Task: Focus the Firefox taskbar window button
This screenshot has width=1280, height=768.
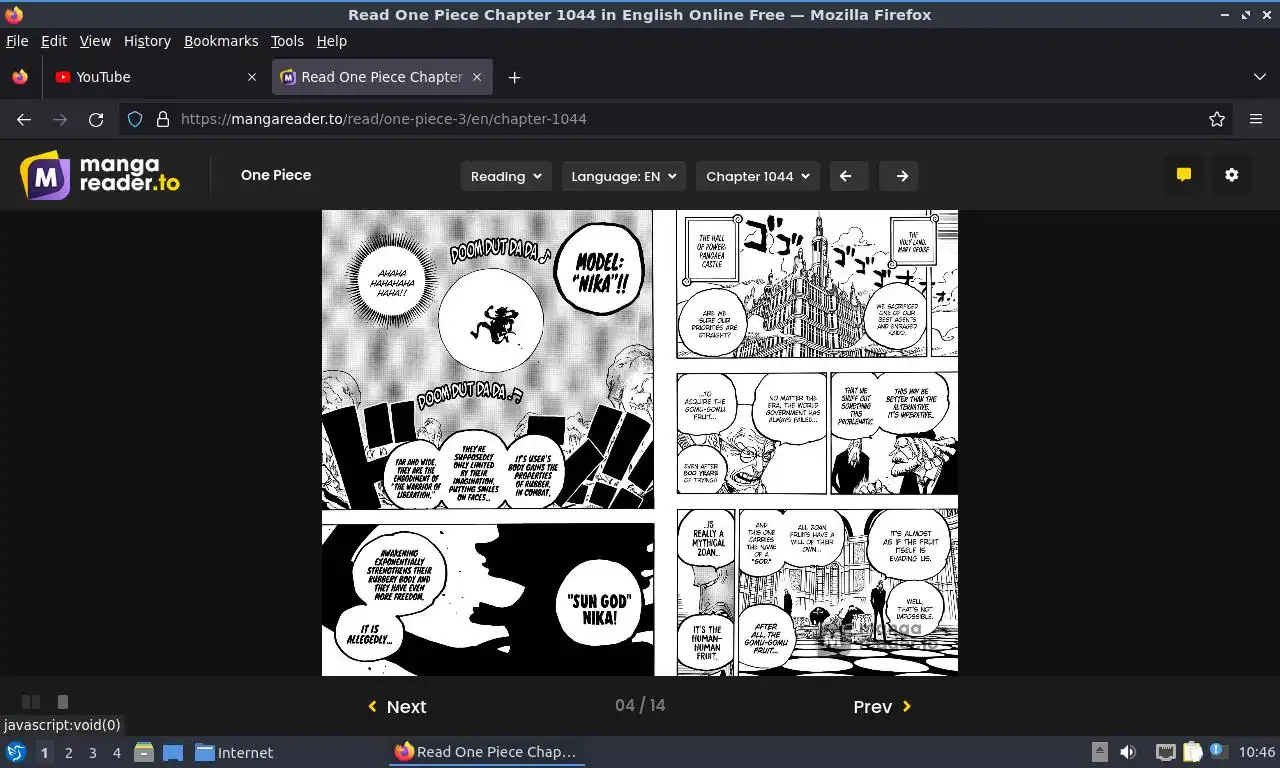Action: click(x=486, y=752)
